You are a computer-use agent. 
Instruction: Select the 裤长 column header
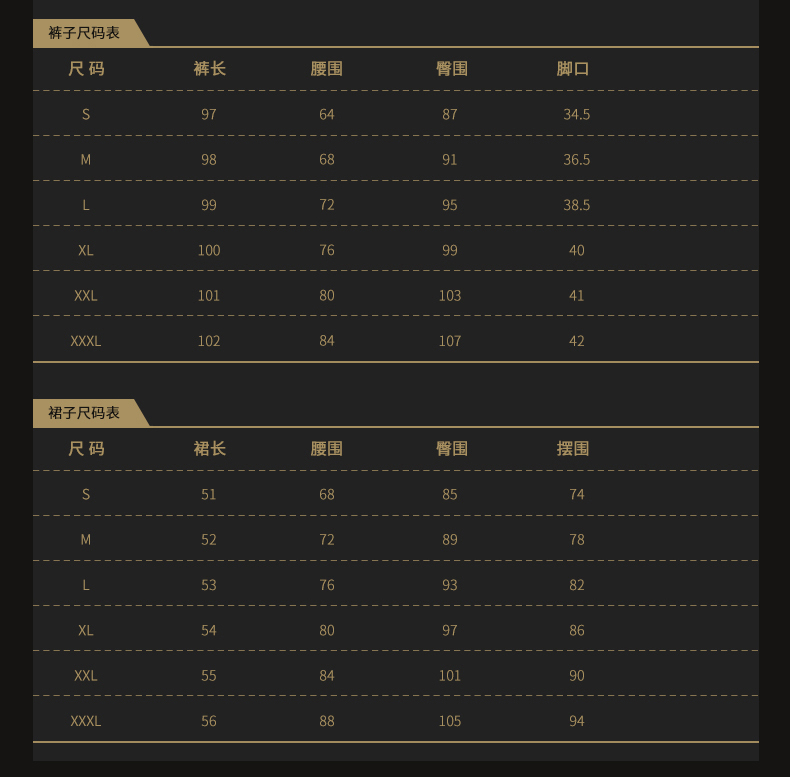click(x=210, y=69)
